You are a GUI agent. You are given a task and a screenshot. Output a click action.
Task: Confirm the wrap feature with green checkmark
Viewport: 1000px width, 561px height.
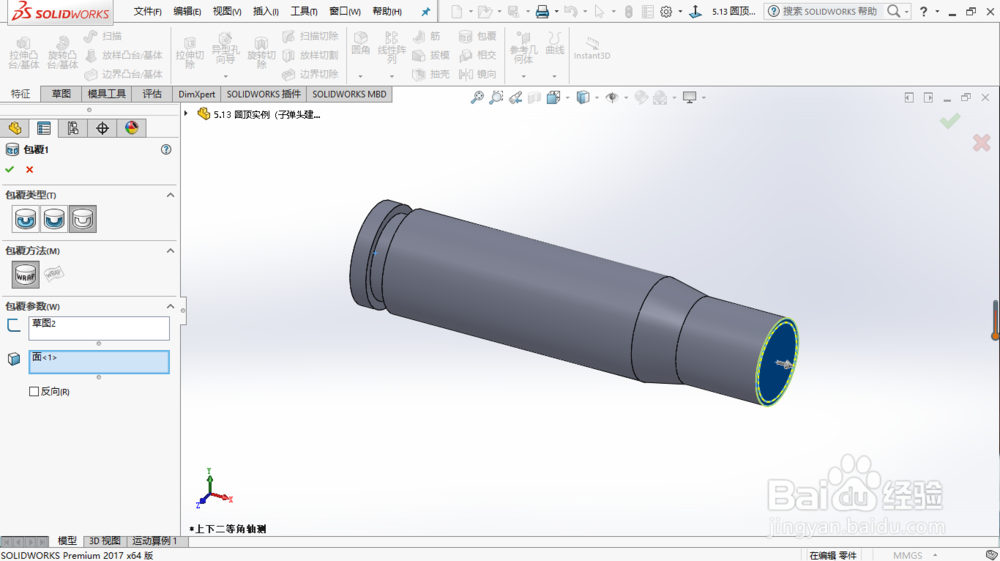[x=10, y=170]
